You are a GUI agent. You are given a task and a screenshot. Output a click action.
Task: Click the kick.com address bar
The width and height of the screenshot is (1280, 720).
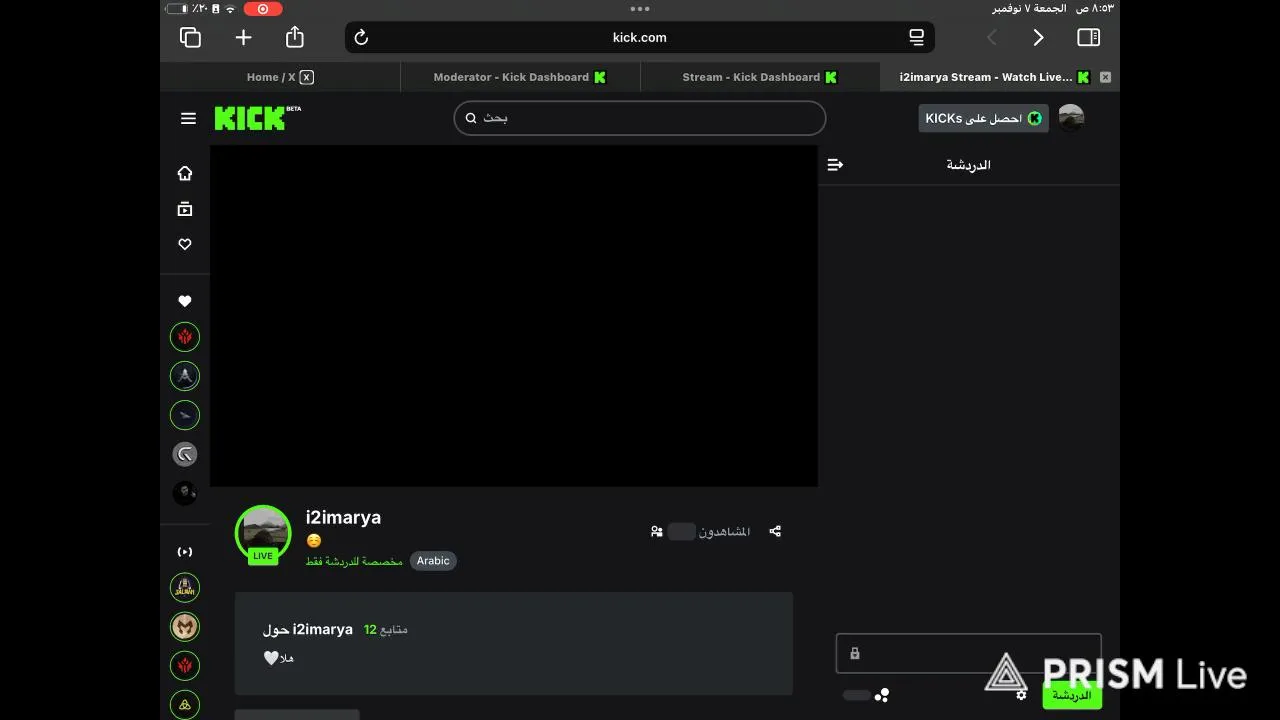click(x=640, y=37)
